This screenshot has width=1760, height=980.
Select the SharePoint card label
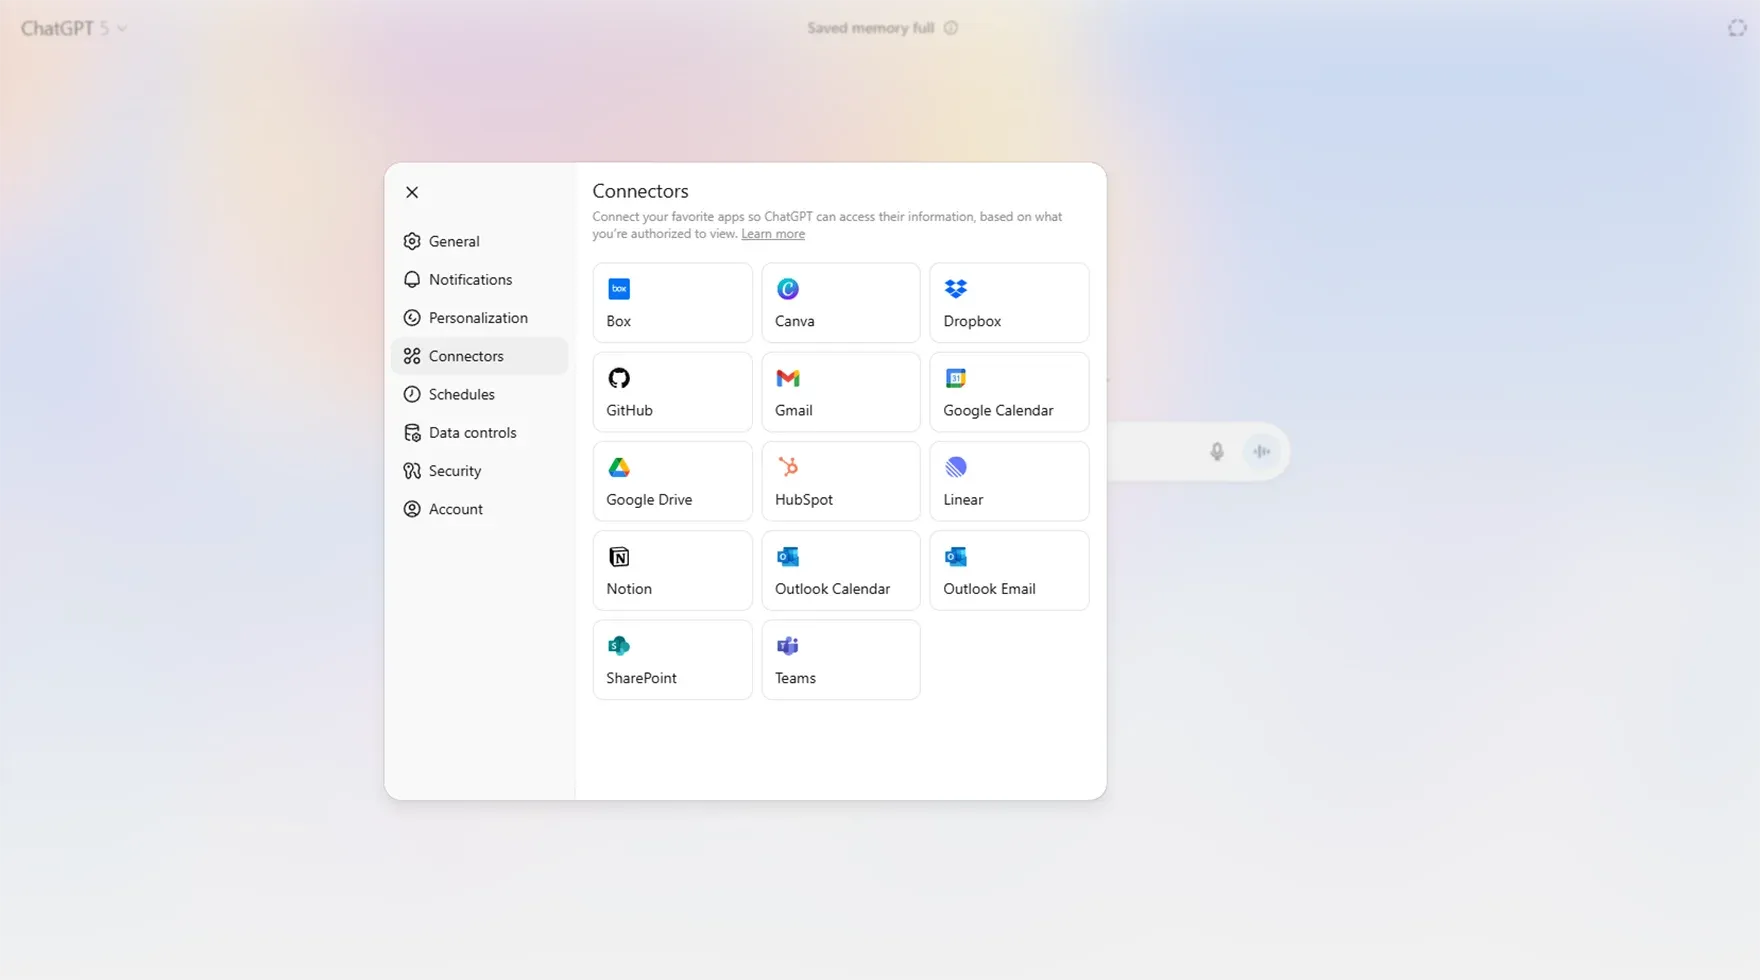pyautogui.click(x=641, y=678)
